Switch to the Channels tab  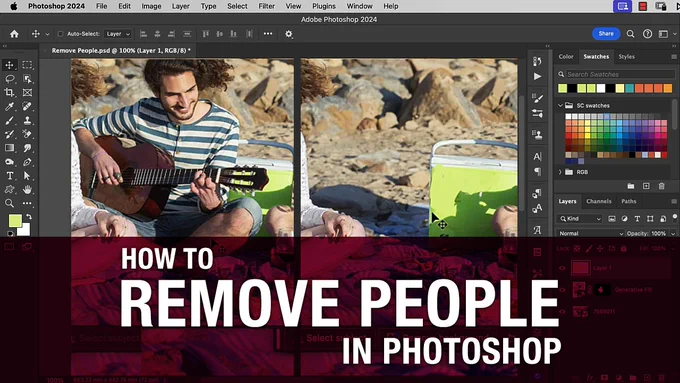pyautogui.click(x=598, y=201)
